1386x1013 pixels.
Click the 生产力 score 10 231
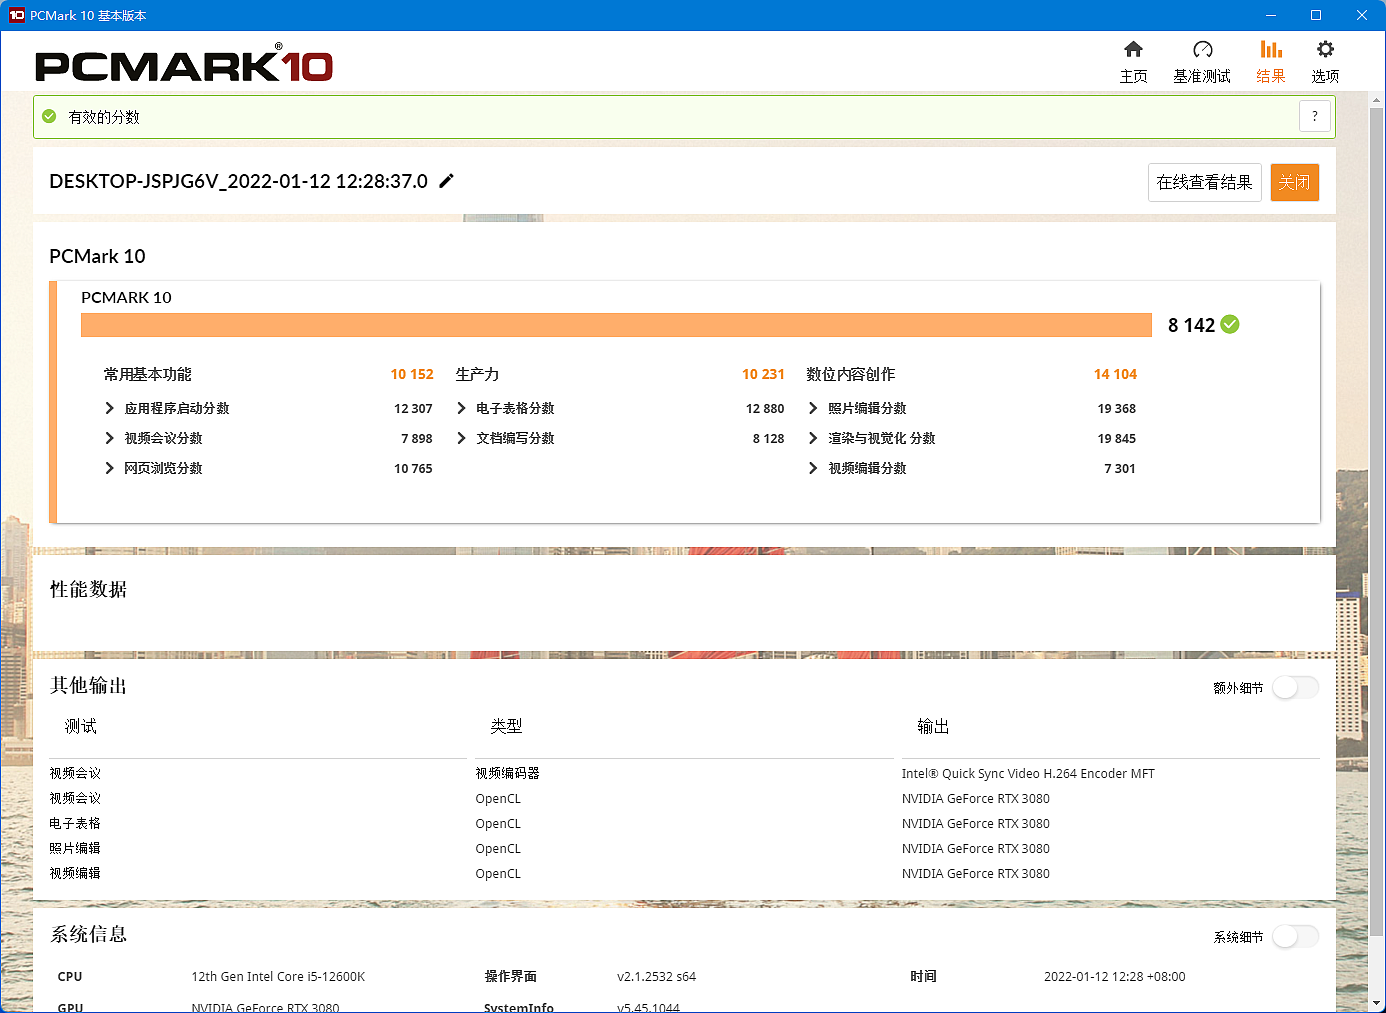763,374
